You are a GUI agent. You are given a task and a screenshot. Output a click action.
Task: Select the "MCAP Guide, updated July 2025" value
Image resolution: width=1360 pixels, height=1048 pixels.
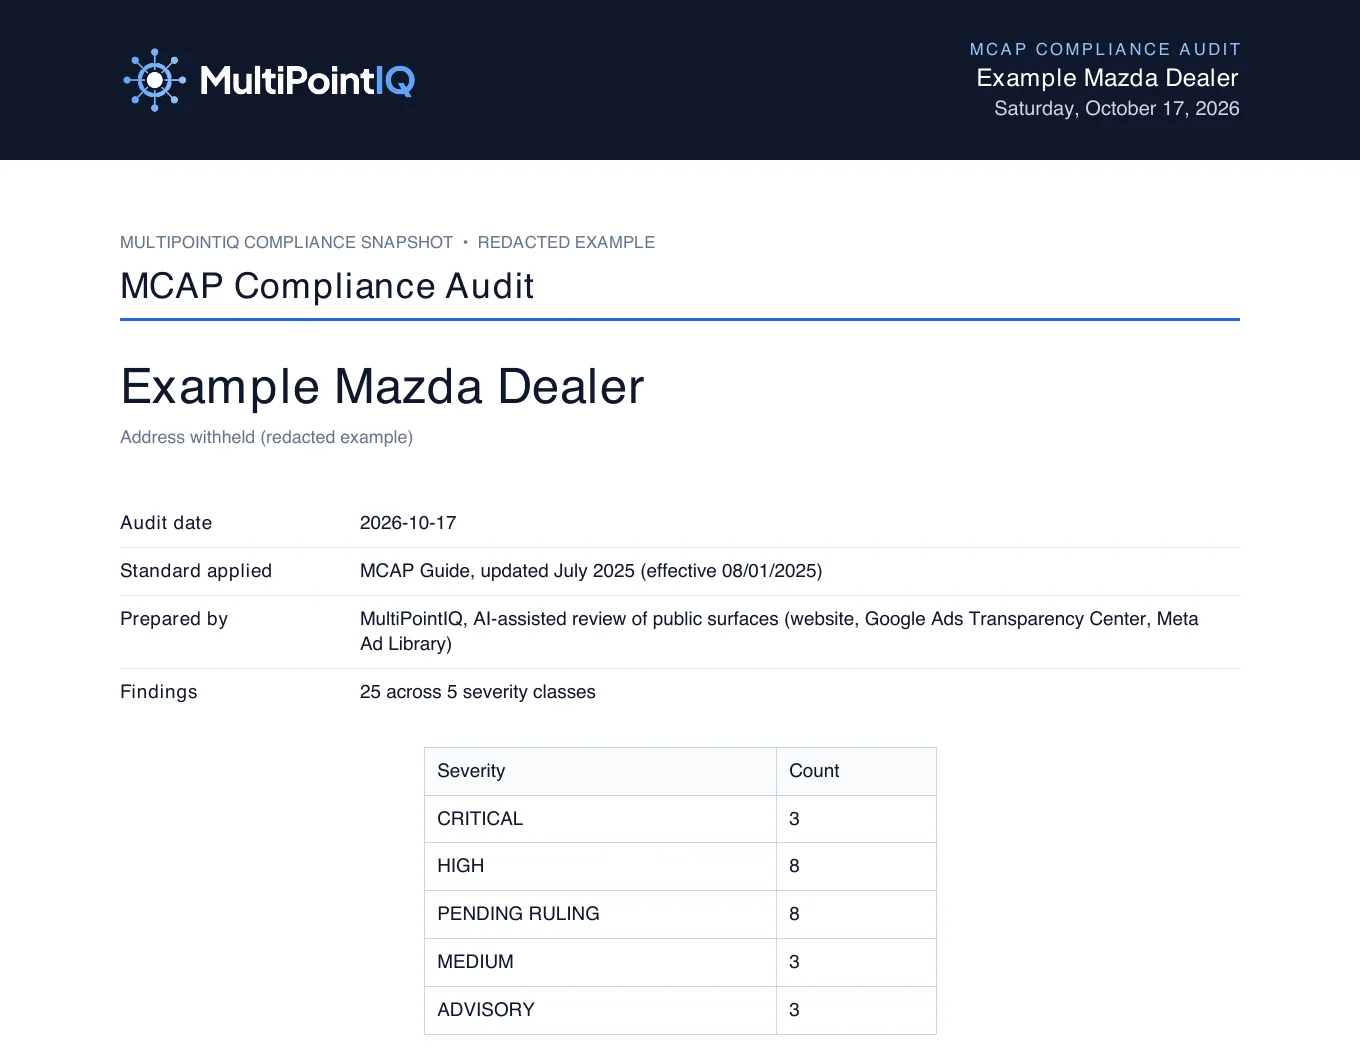tap(591, 571)
